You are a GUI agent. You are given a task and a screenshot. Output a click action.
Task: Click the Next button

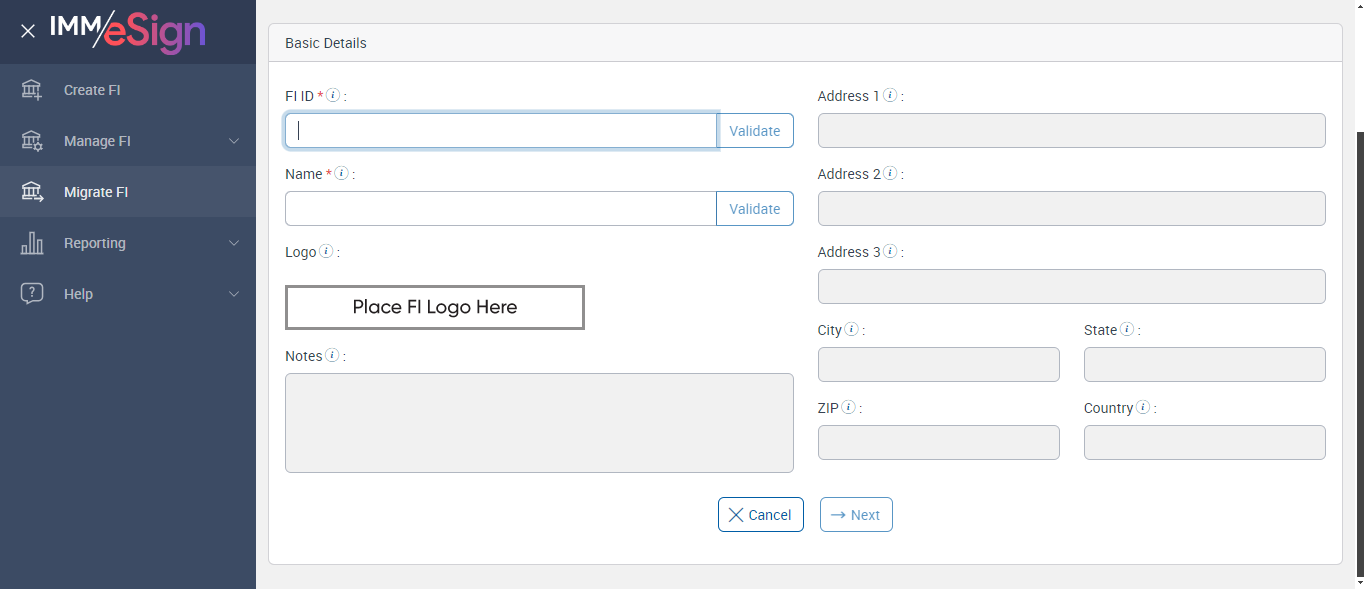[856, 515]
